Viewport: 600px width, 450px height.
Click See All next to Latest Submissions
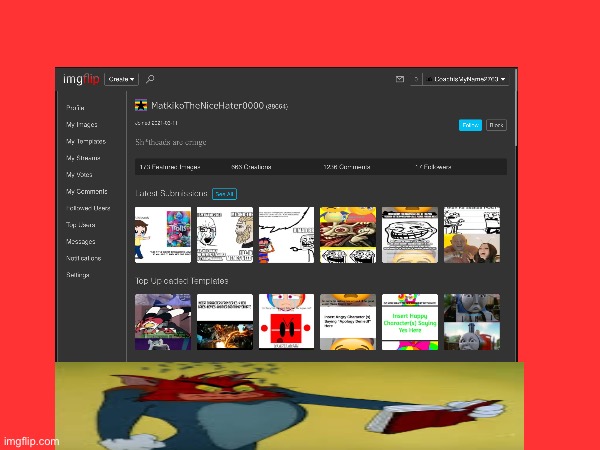point(225,194)
